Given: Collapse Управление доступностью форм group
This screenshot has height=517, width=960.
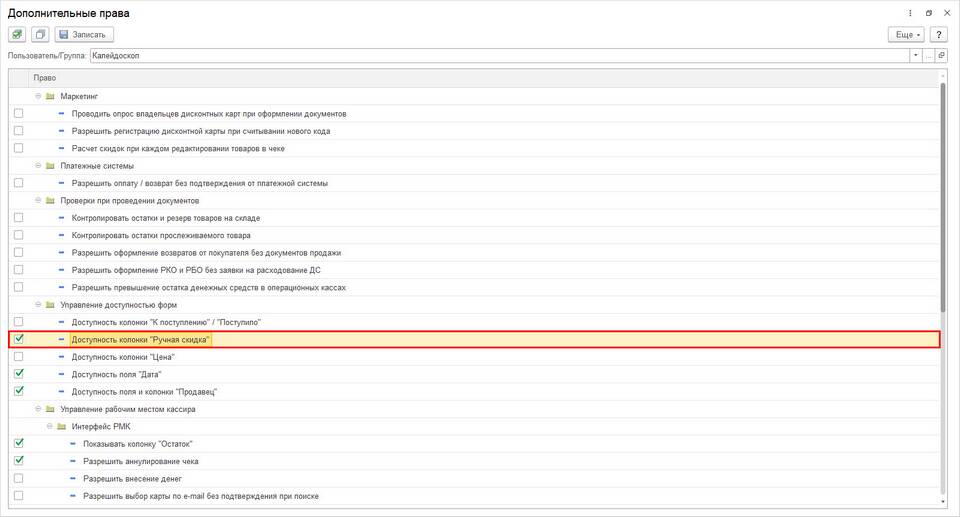Looking at the screenshot, I should pos(38,304).
